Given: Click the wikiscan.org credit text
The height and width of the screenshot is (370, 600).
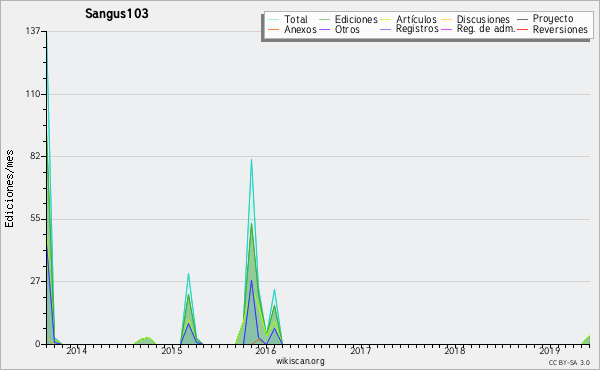Looking at the screenshot, I should click(x=300, y=361).
